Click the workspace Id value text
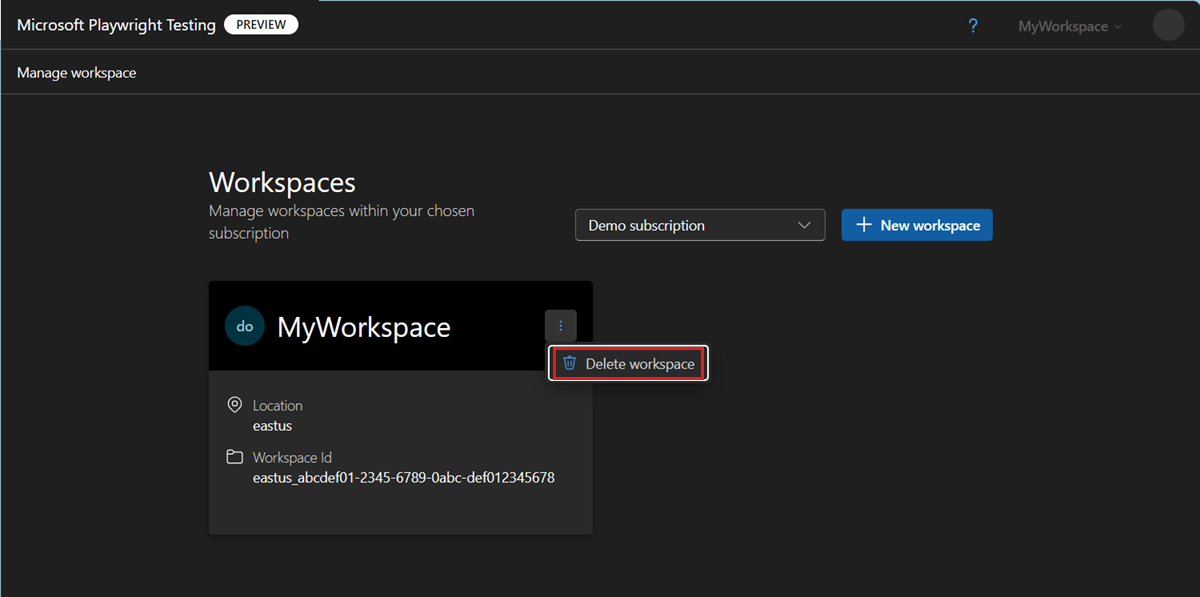Viewport: 1200px width, 597px height. [403, 478]
